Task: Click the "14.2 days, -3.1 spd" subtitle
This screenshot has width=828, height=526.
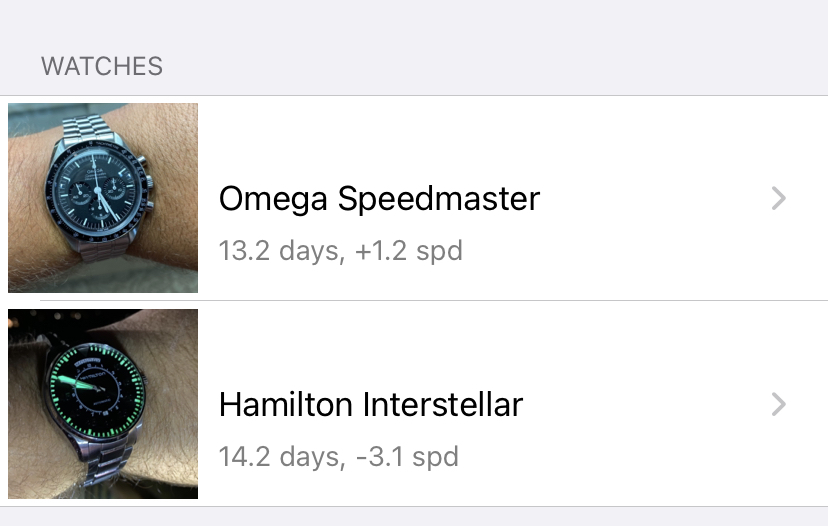Action: pyautogui.click(x=338, y=457)
